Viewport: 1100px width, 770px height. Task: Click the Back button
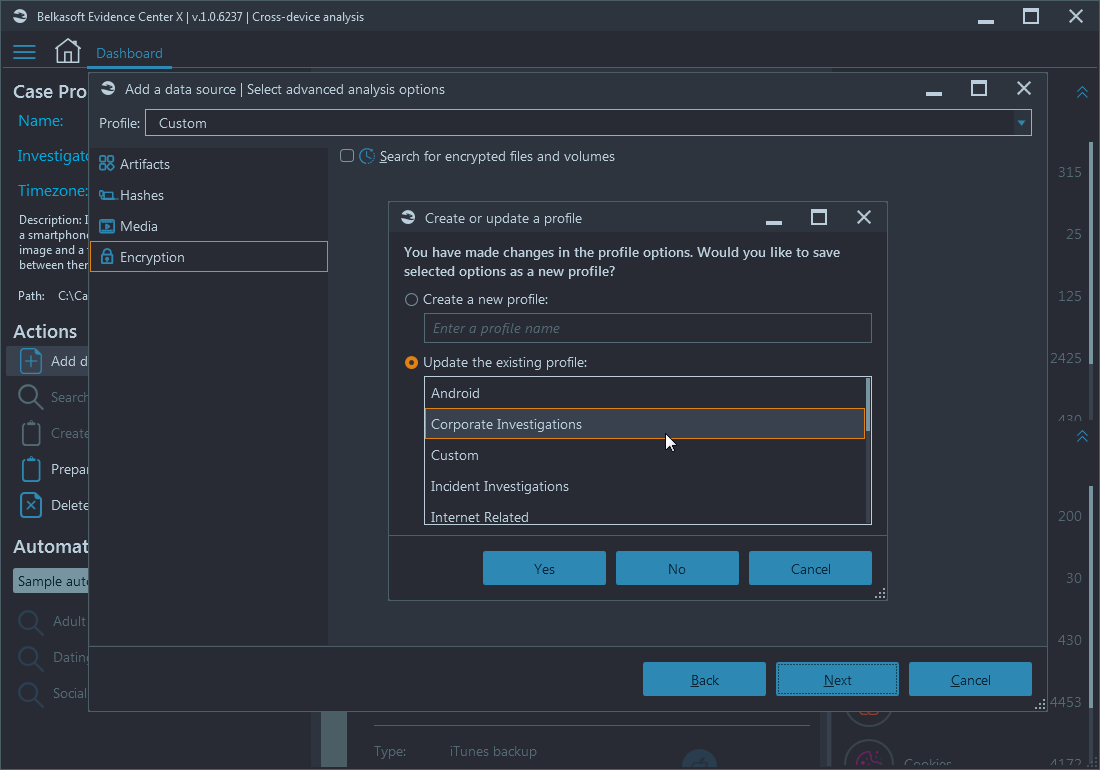(704, 679)
